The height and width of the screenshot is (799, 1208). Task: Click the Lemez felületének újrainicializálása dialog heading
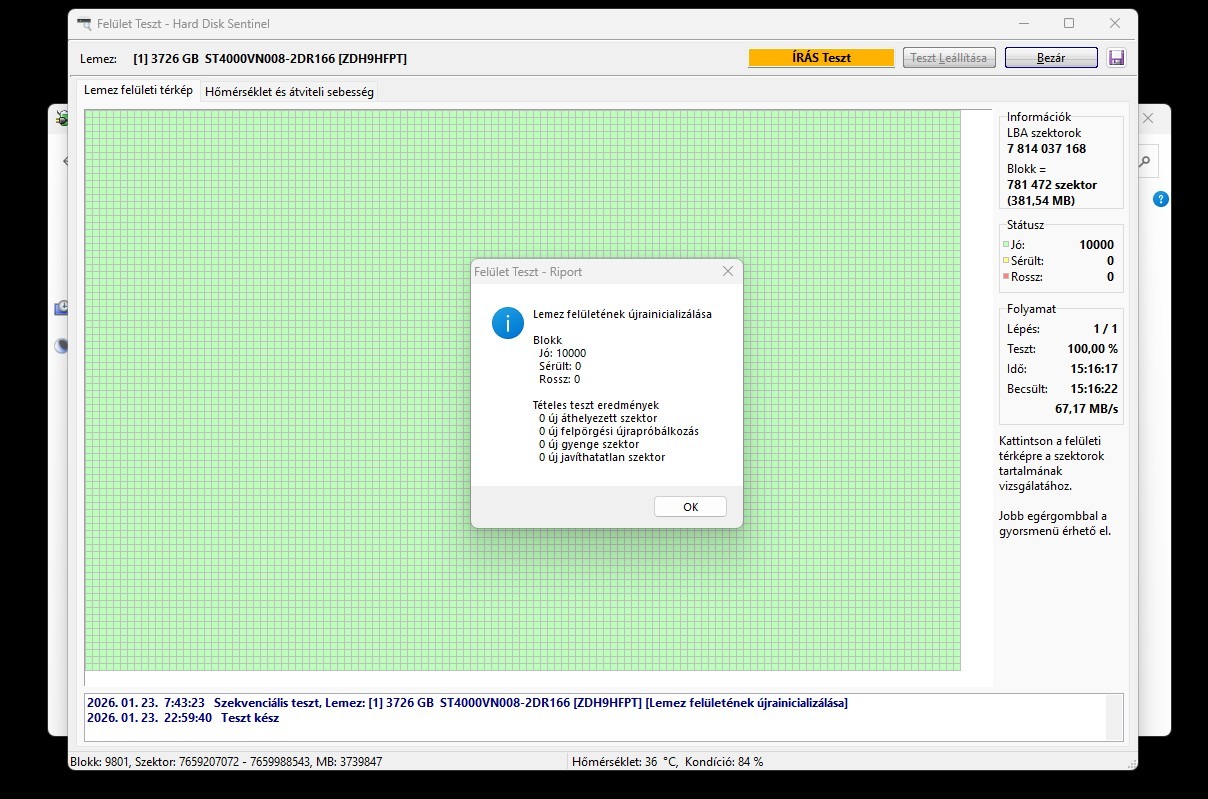[x=622, y=314]
